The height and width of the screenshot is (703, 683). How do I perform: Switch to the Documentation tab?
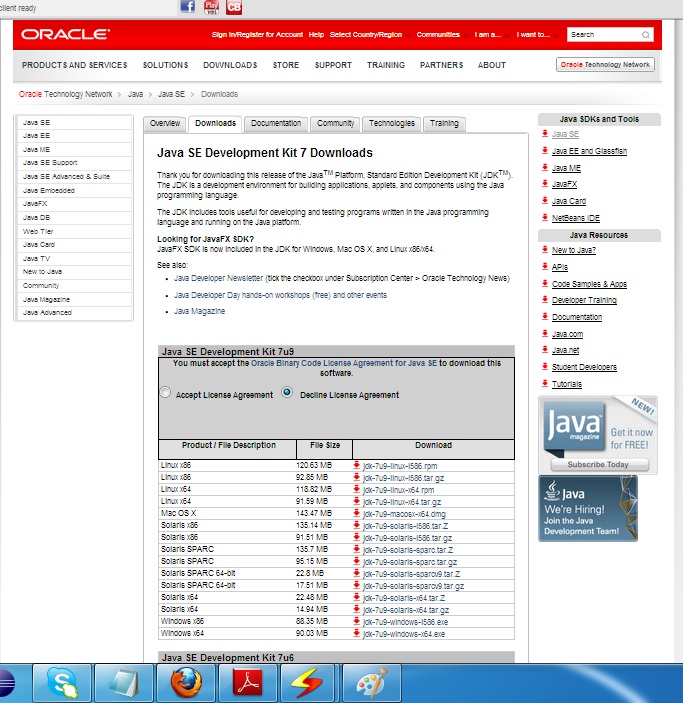[276, 123]
